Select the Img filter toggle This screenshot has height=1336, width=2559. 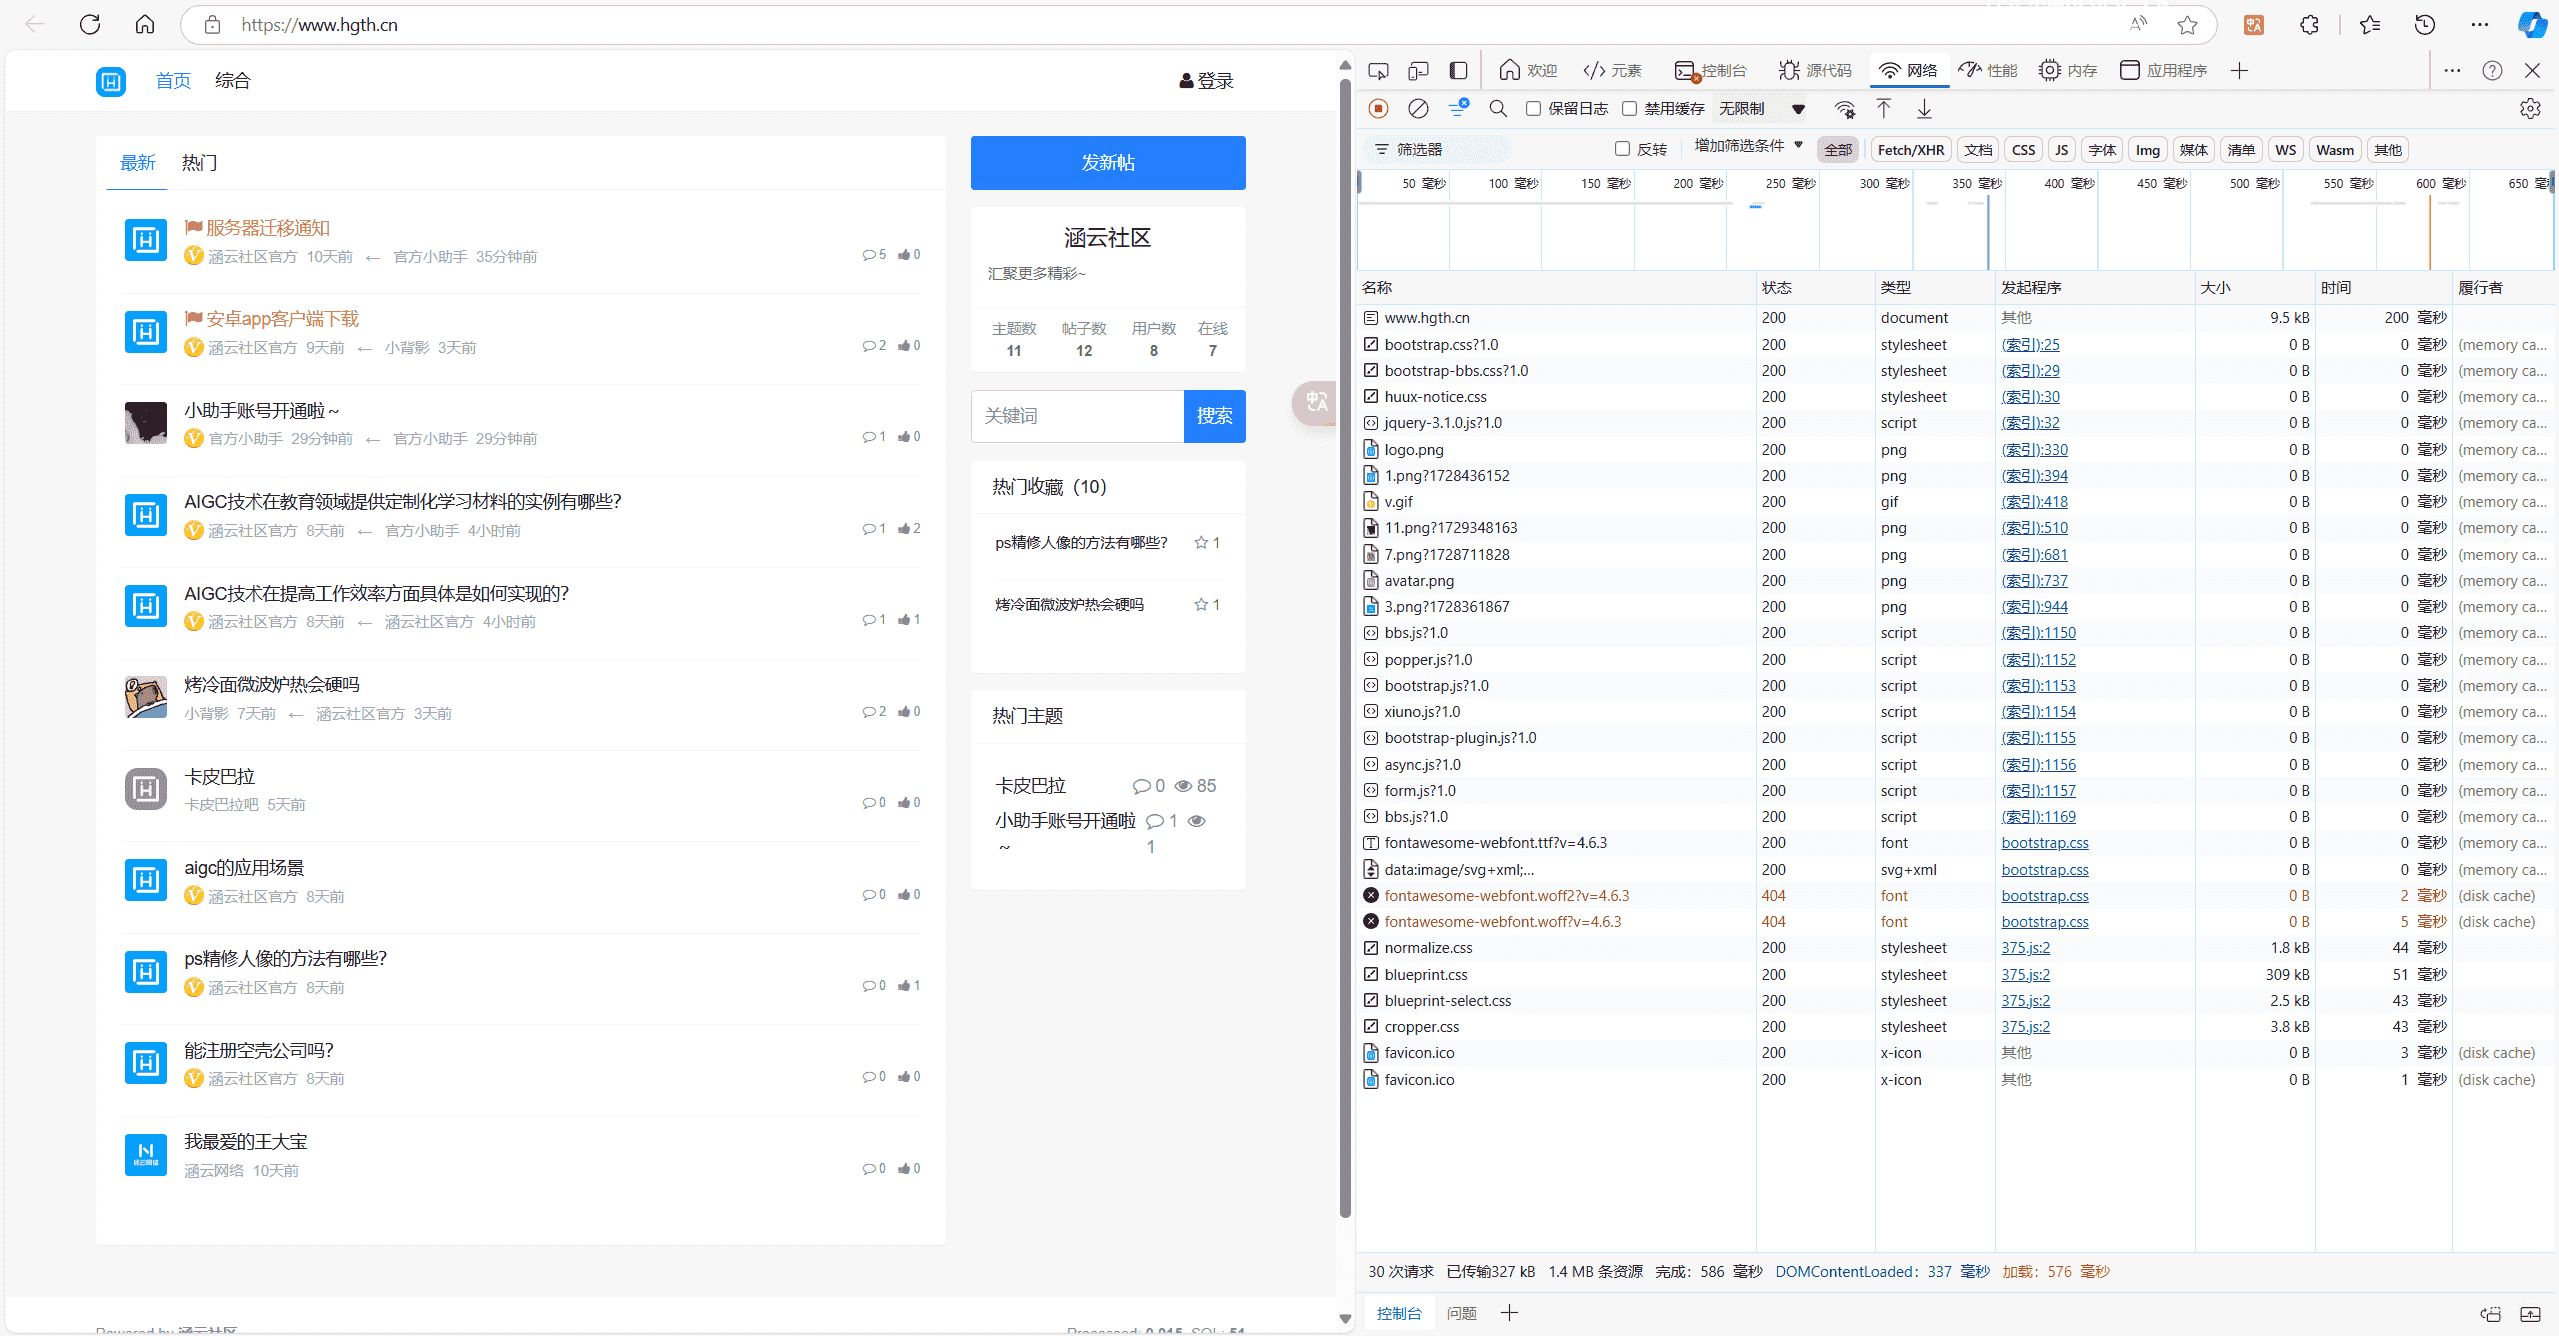2147,149
